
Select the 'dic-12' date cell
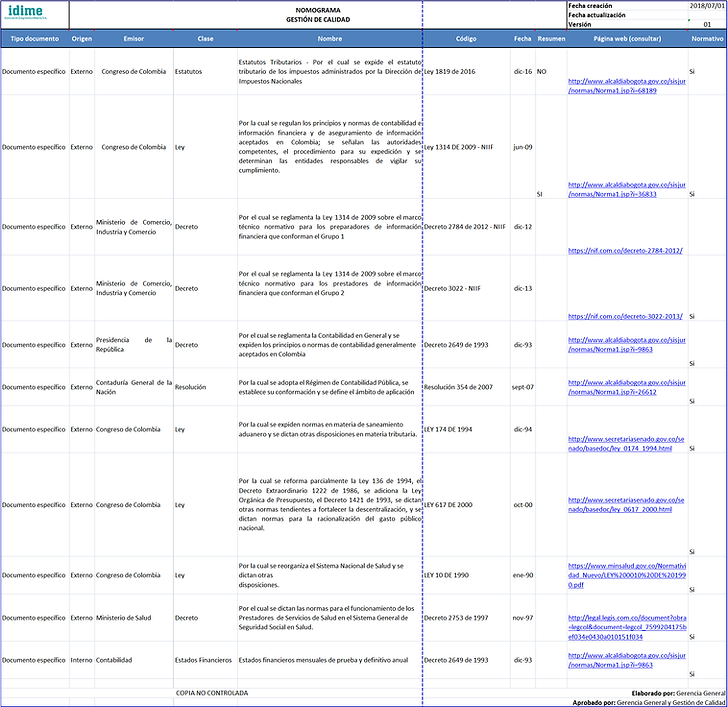(523, 227)
